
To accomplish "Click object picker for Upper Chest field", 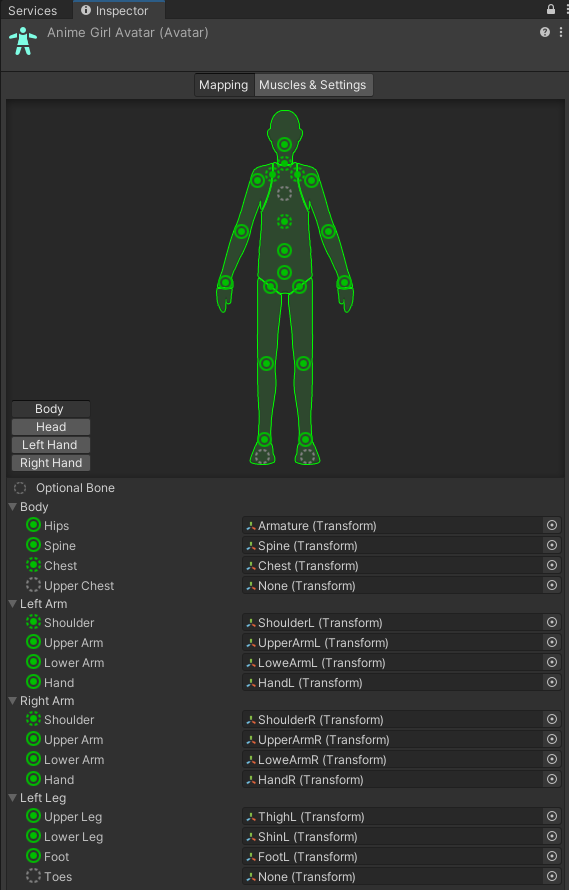I will coord(551,585).
